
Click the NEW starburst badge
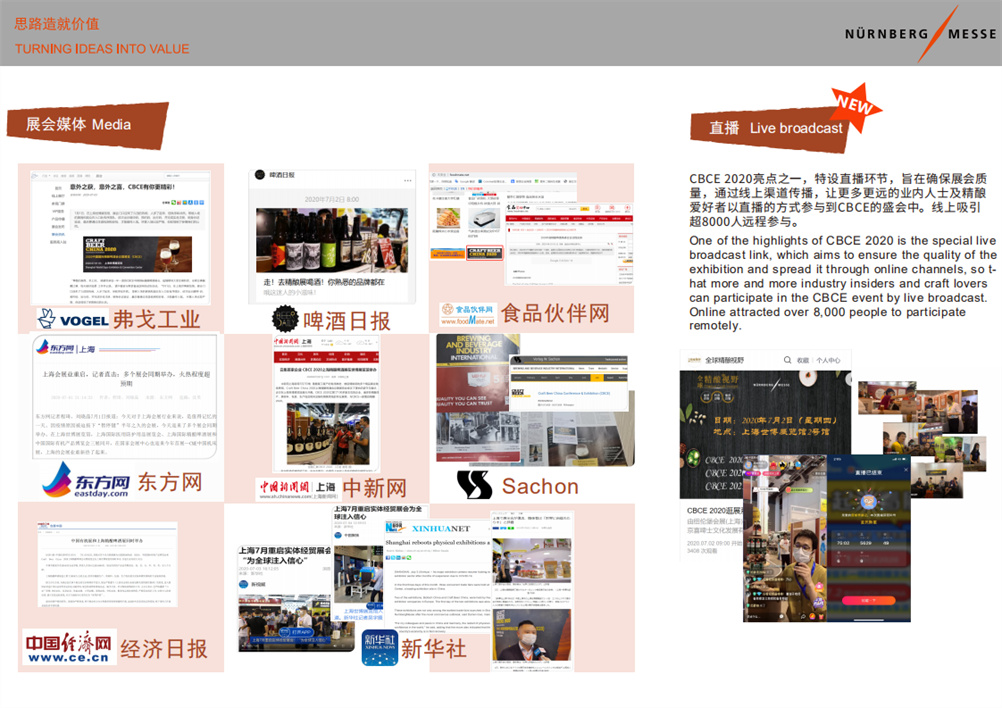[856, 106]
